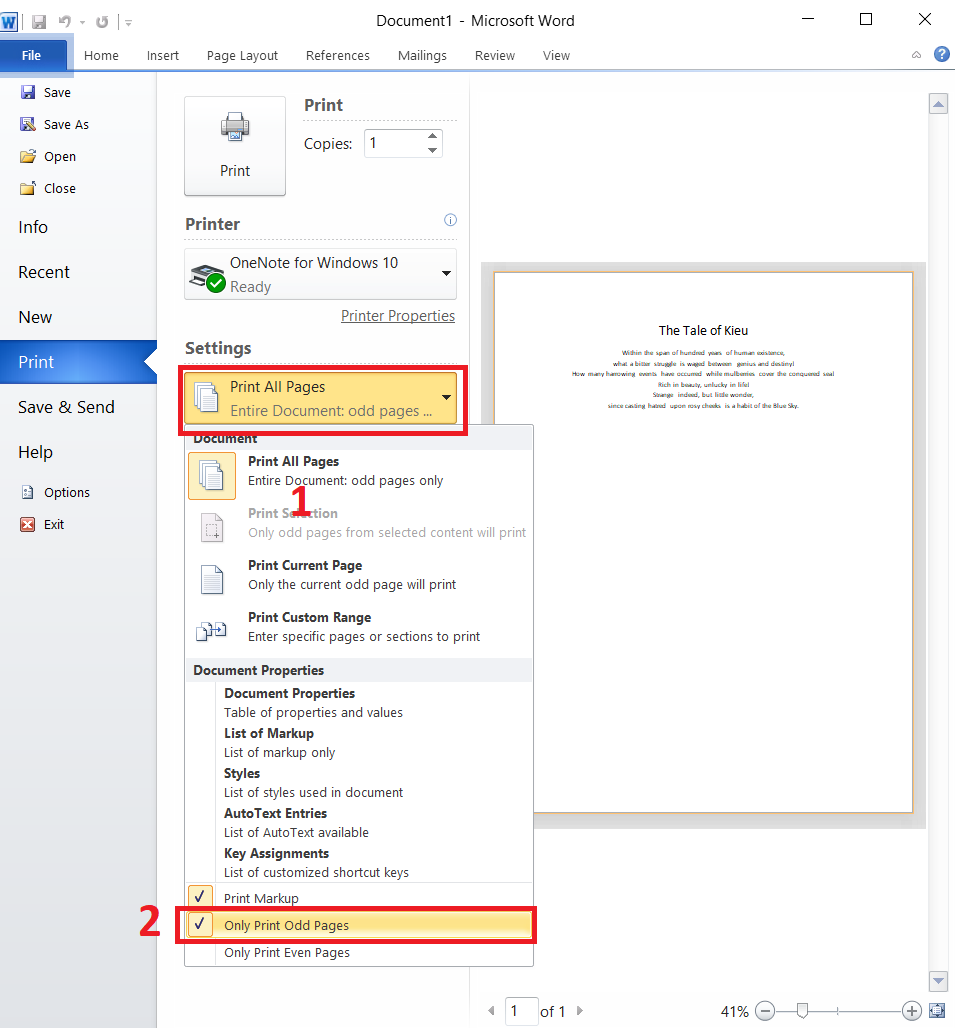956x1028 pixels.
Task: Open the Page Layout ribbon tab
Action: [x=242, y=55]
